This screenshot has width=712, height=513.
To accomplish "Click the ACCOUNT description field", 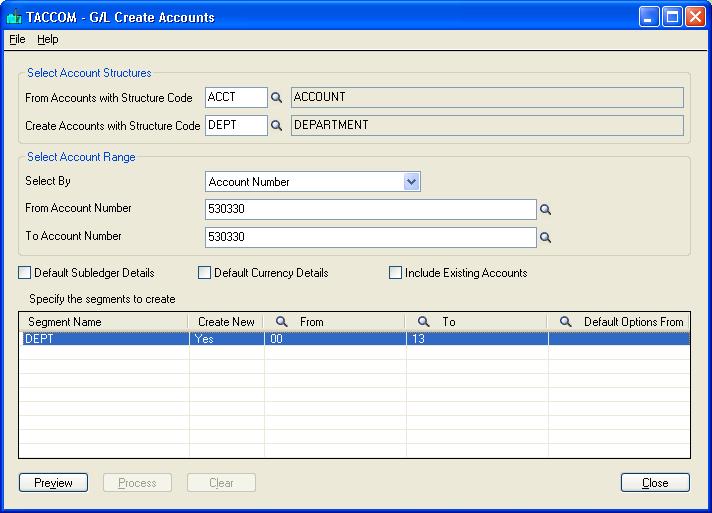I will pos(487,97).
